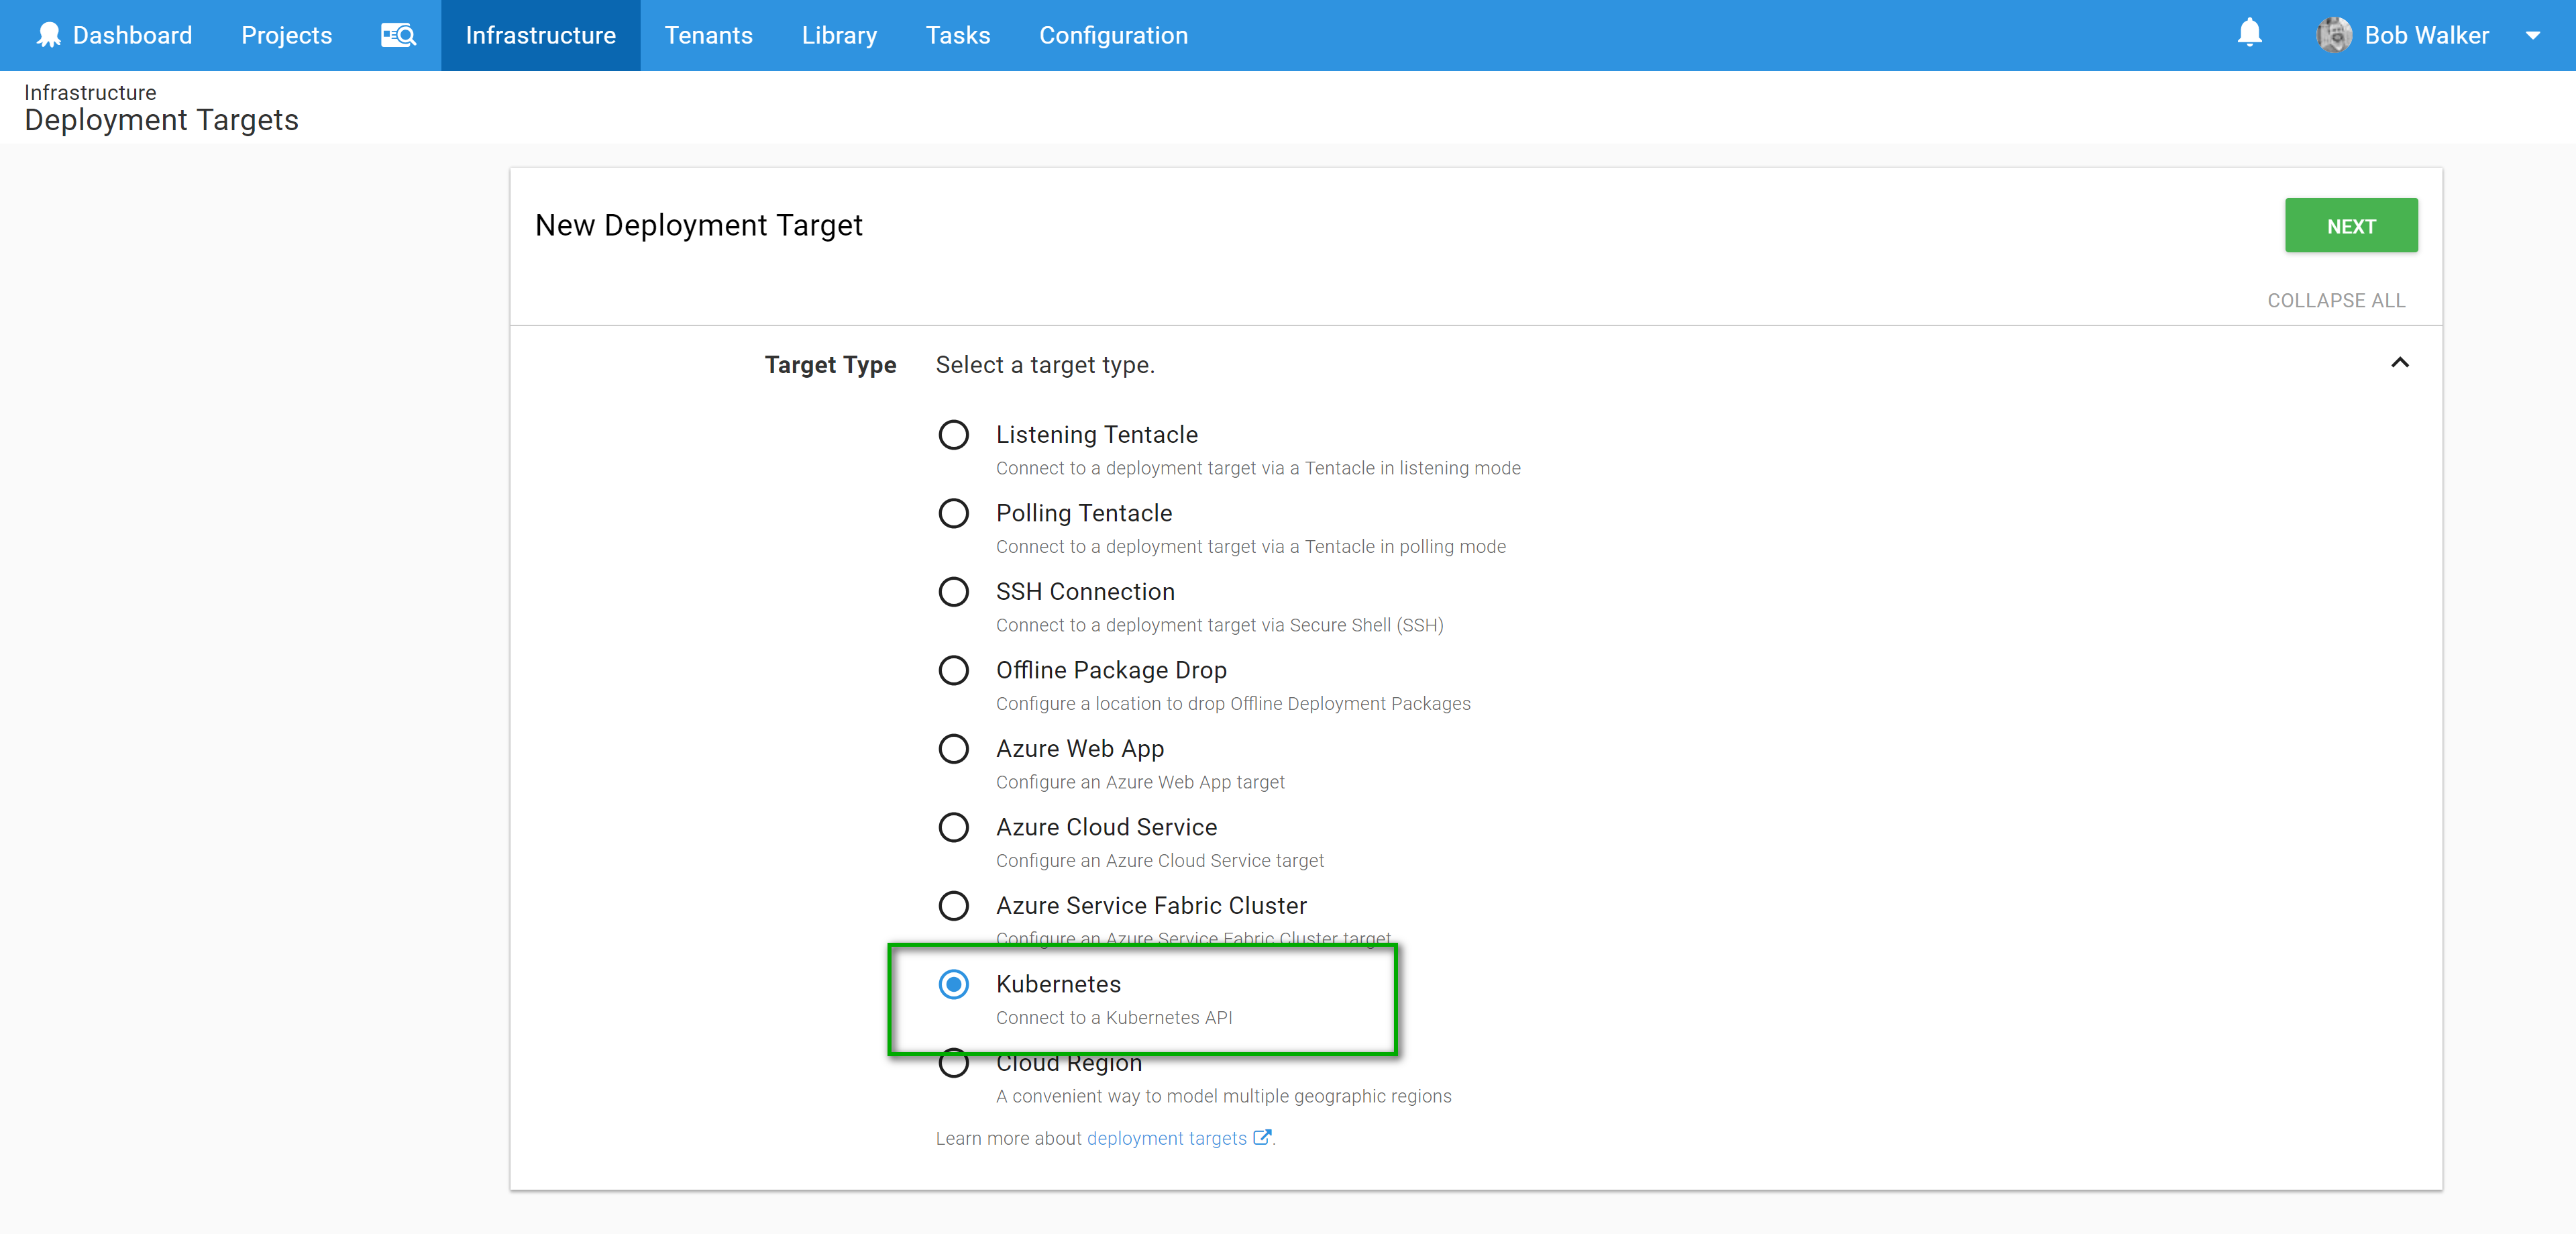Open the deployment targets documentation link

click(1166, 1138)
